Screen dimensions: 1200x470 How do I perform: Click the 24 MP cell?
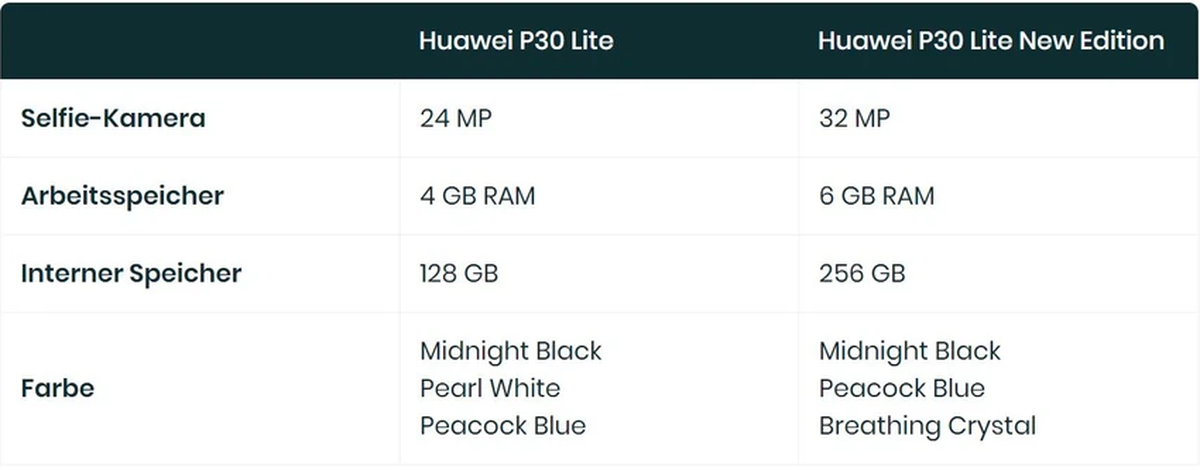coord(456,118)
